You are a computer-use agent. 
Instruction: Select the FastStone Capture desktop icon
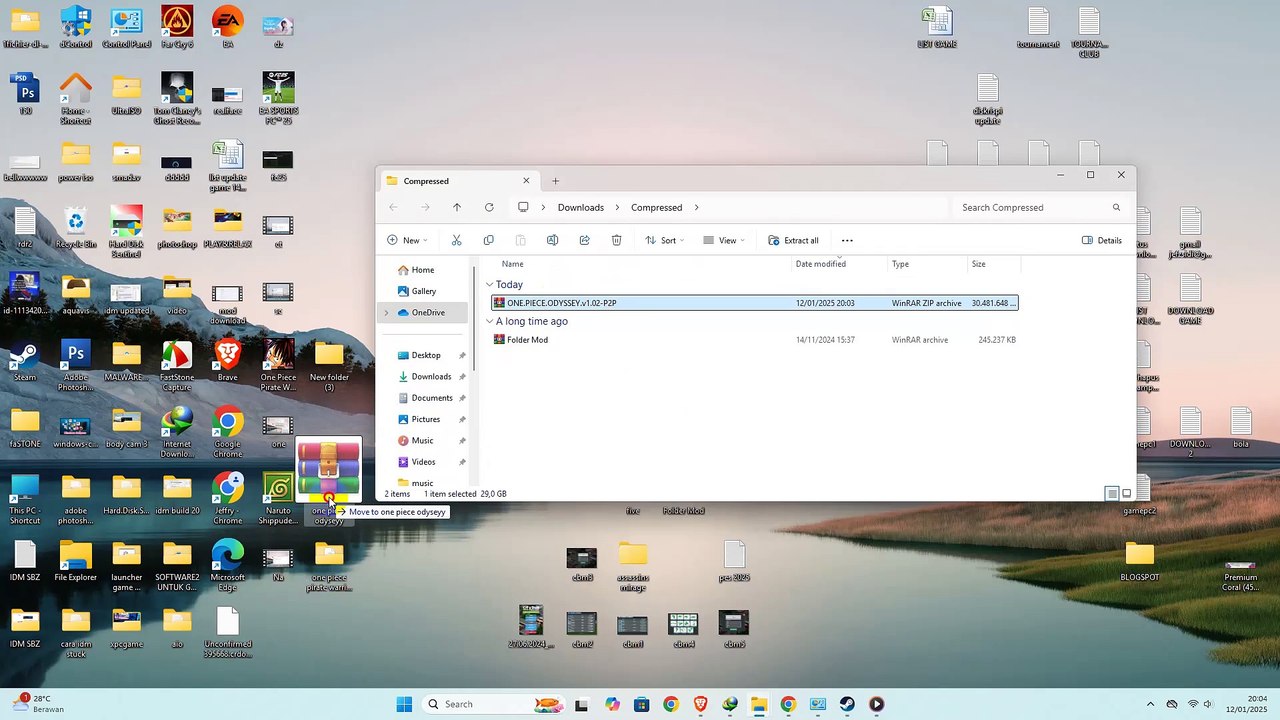pos(177,366)
